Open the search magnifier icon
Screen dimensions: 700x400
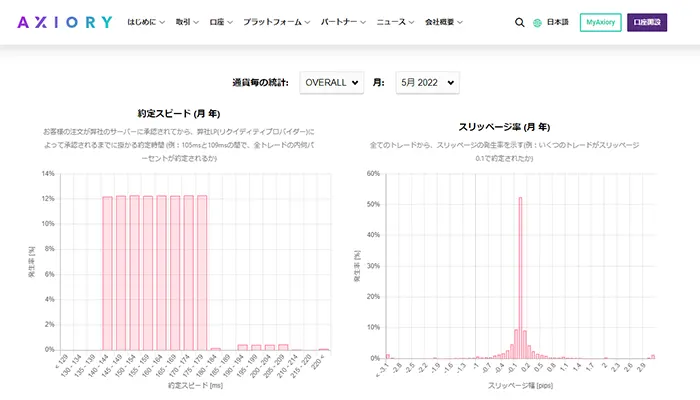(519, 22)
